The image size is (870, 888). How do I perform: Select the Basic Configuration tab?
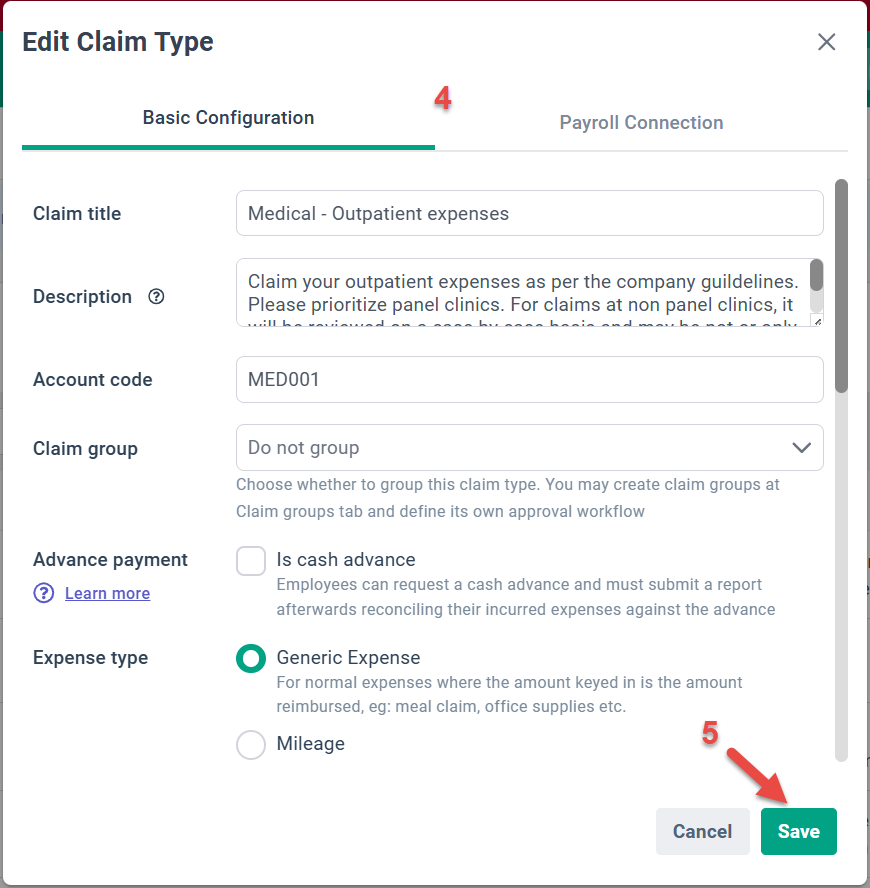coord(228,117)
